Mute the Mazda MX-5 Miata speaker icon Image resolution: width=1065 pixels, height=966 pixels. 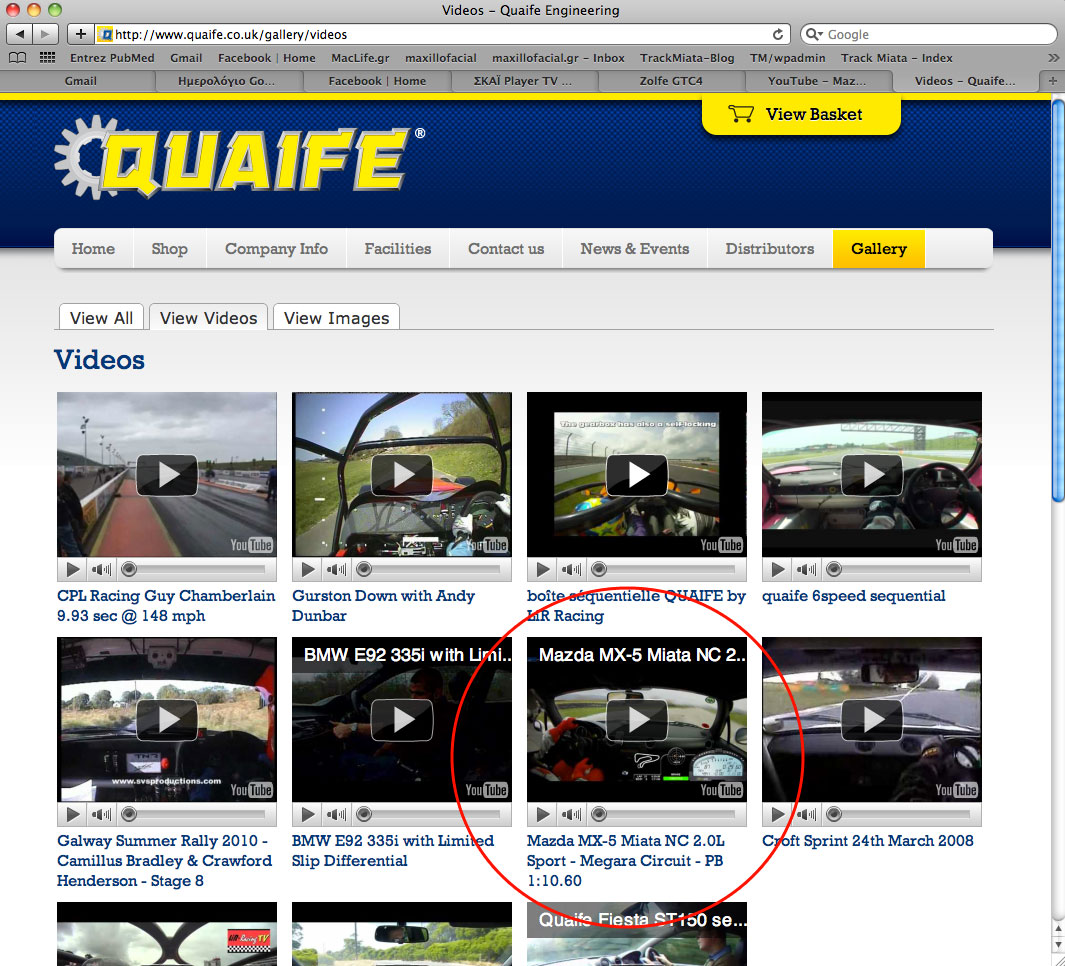point(571,814)
